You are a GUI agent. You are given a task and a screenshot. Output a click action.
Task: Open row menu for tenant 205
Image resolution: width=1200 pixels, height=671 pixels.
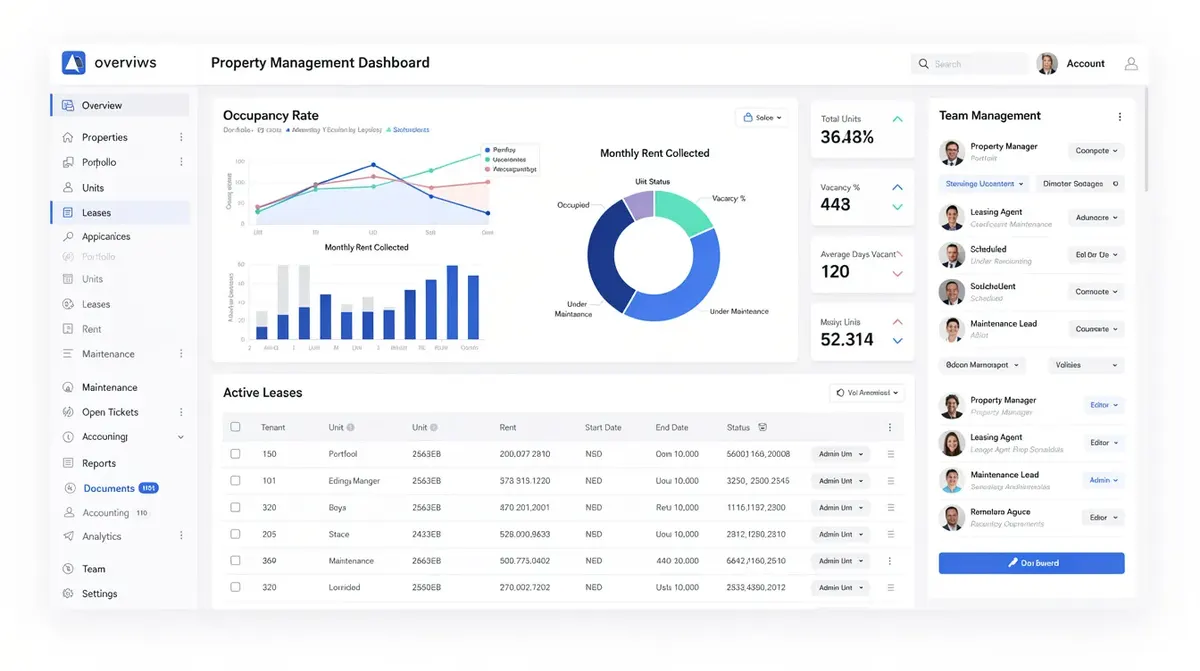click(x=890, y=534)
